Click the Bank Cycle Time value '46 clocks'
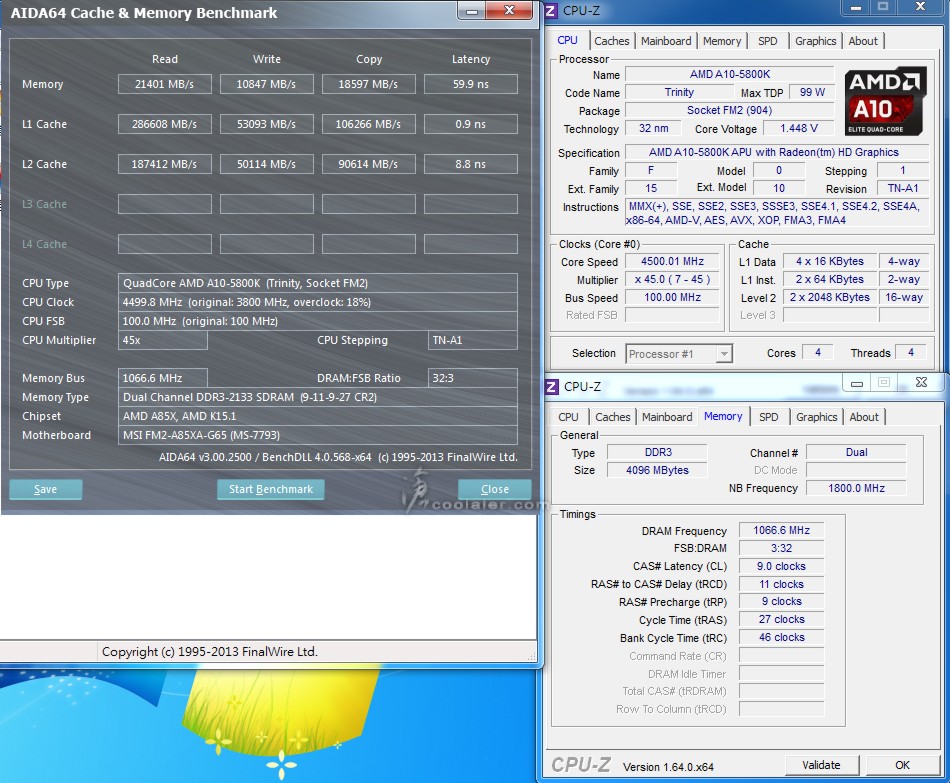The height and width of the screenshot is (783, 950). [x=782, y=638]
